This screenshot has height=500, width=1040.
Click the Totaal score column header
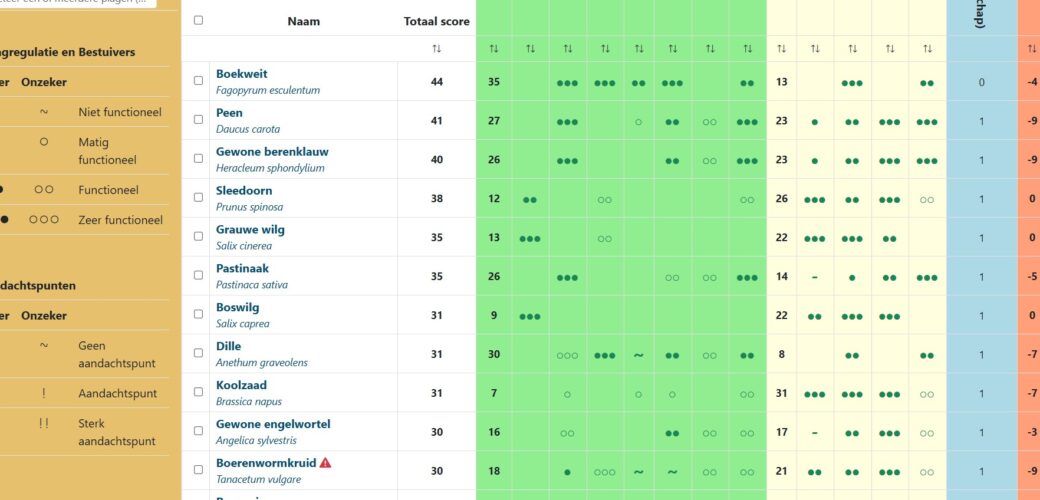[x=436, y=21]
